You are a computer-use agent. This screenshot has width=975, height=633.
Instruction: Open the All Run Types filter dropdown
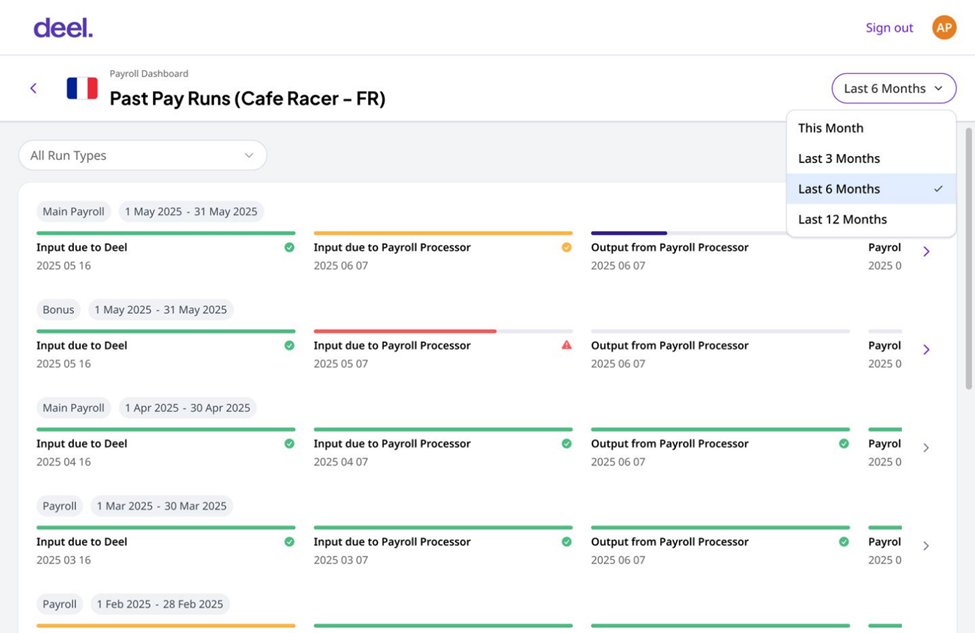tap(142, 155)
